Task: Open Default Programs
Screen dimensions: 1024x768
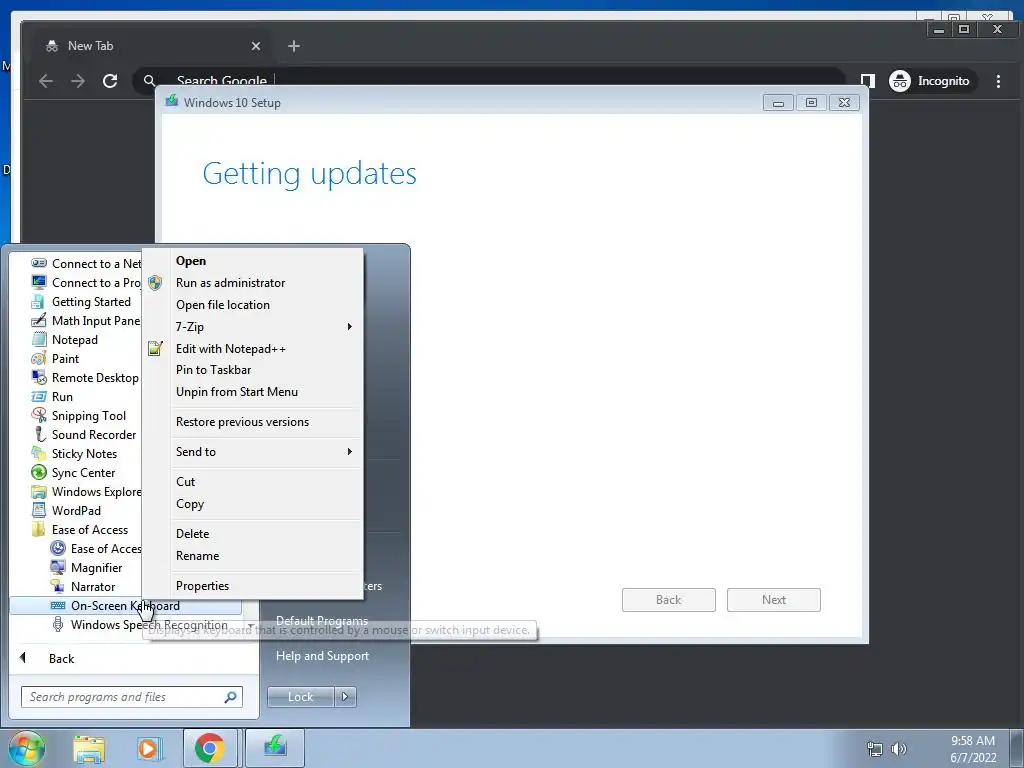Action: (322, 620)
